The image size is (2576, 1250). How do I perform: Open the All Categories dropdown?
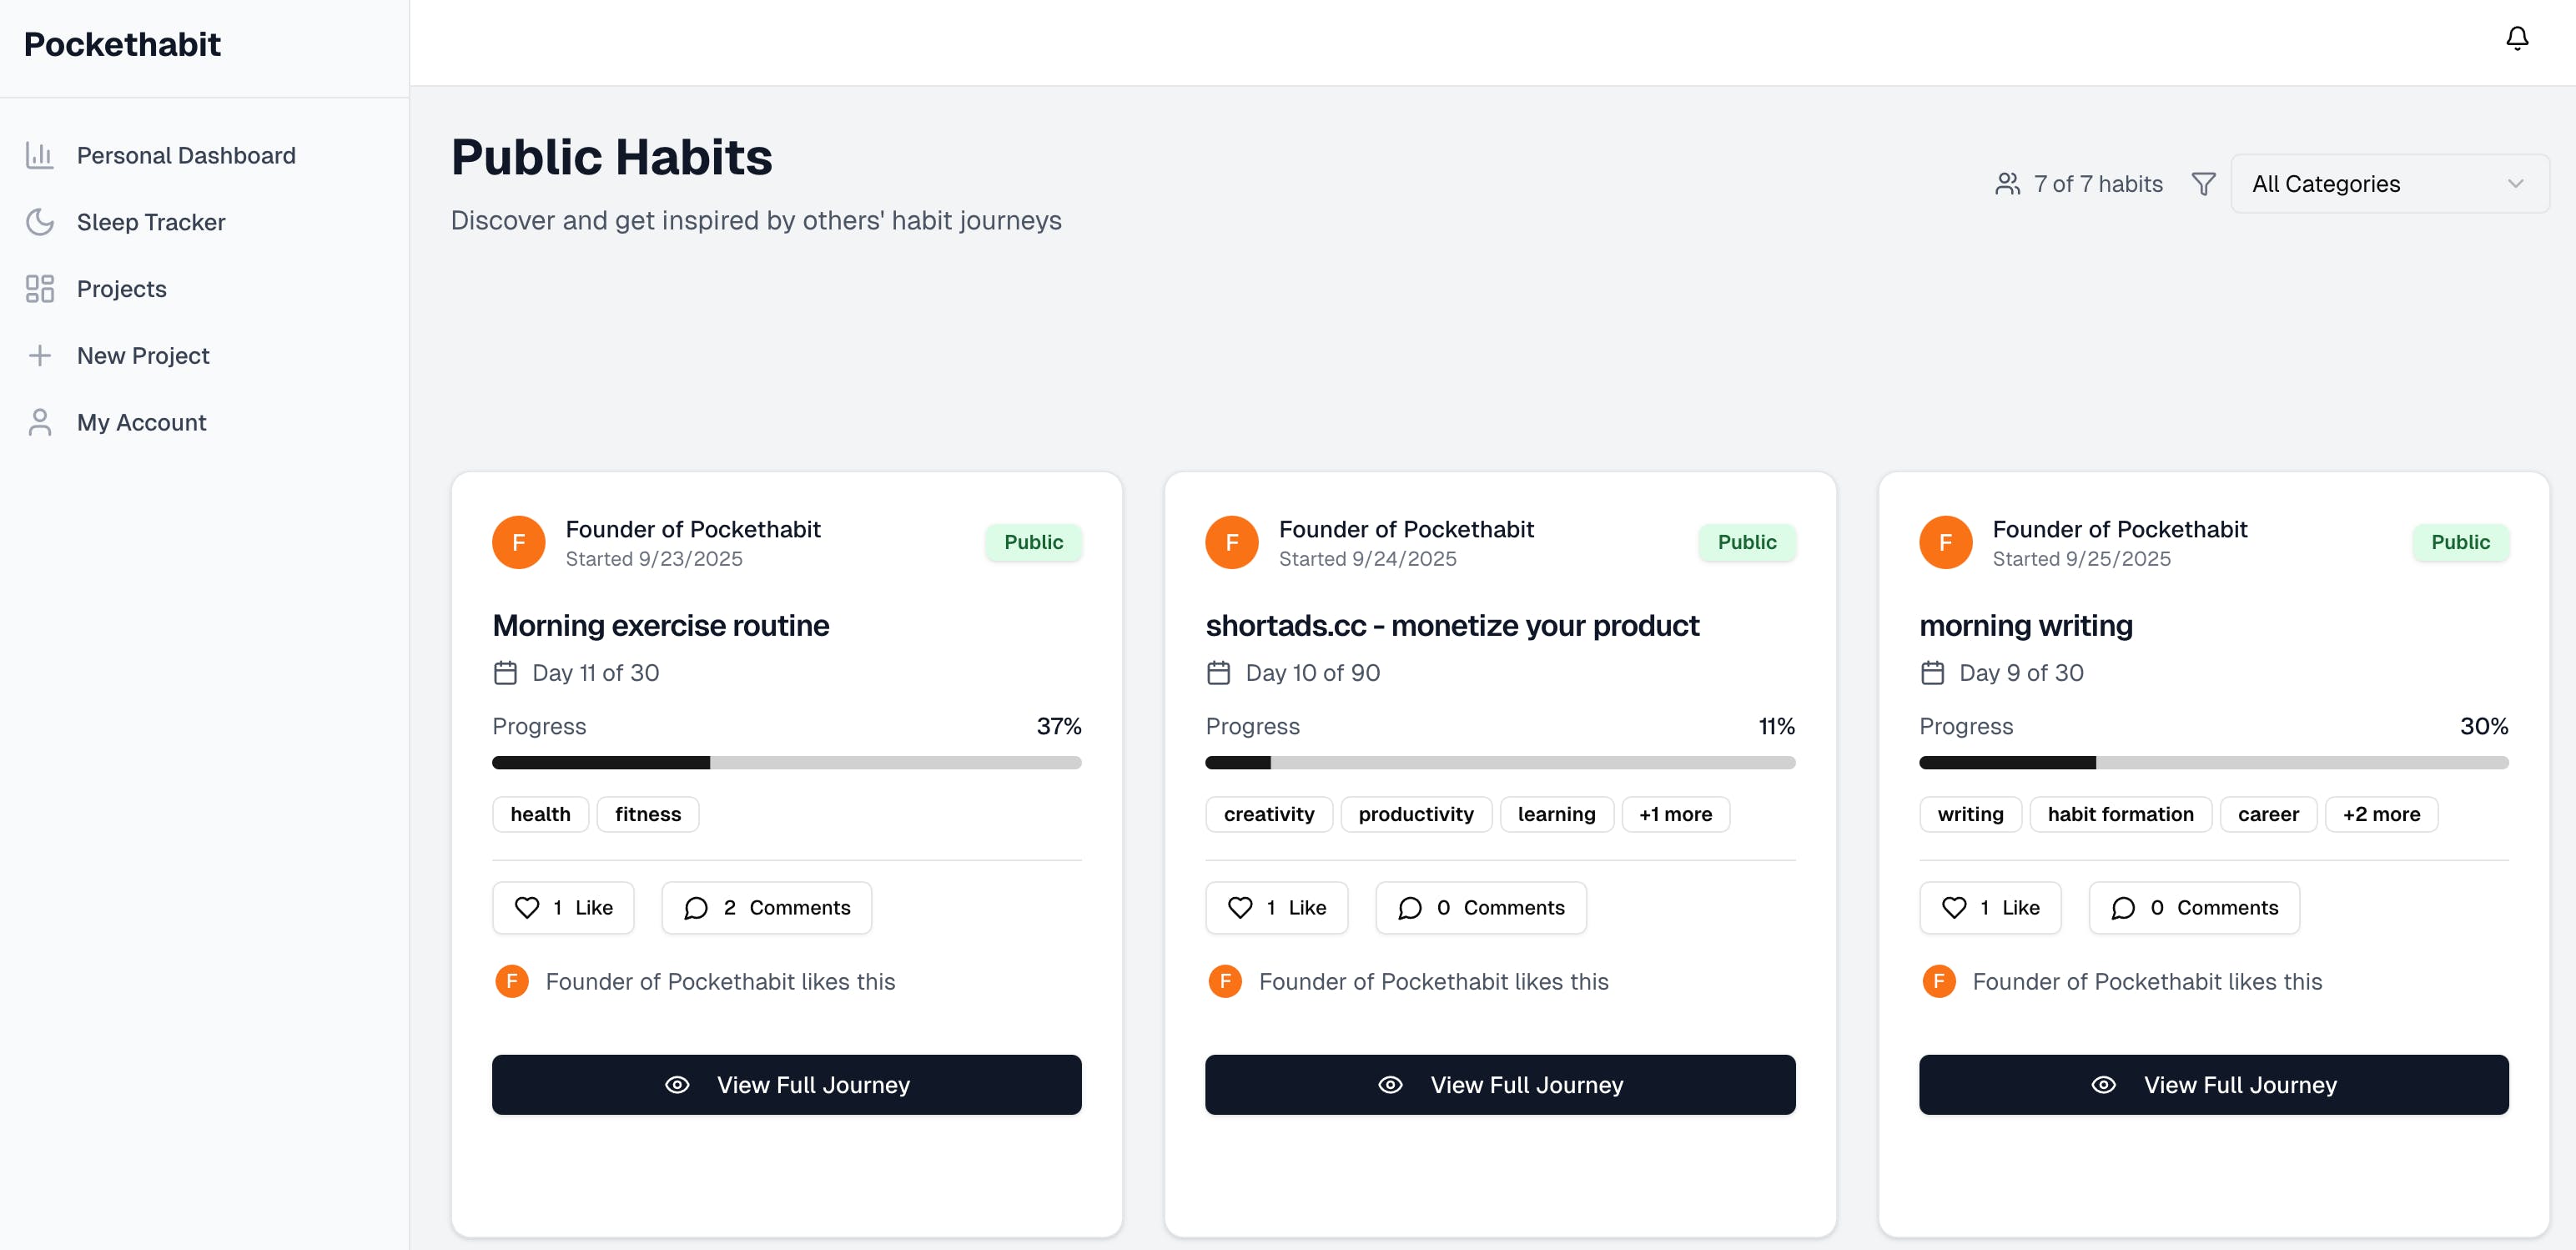[2389, 184]
